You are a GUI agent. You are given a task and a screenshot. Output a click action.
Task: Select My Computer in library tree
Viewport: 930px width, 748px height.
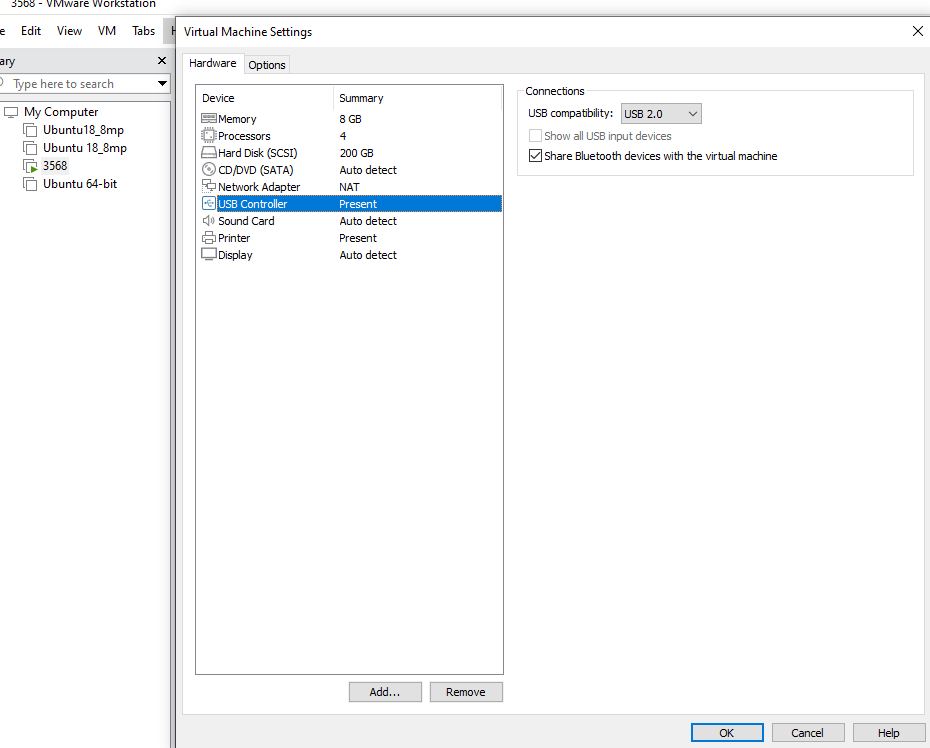tap(61, 112)
